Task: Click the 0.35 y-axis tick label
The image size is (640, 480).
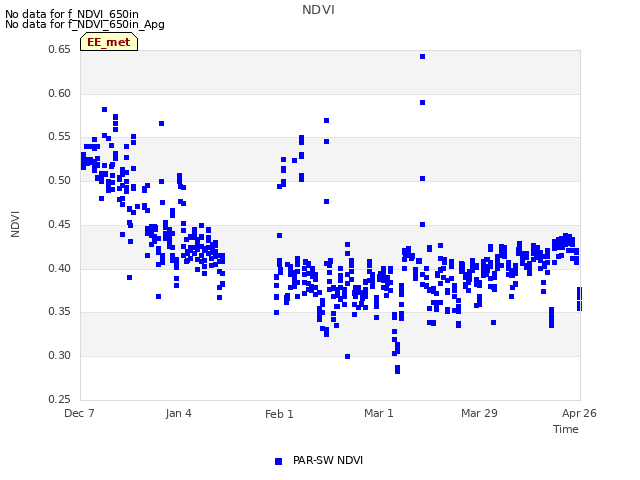Action: (59, 312)
